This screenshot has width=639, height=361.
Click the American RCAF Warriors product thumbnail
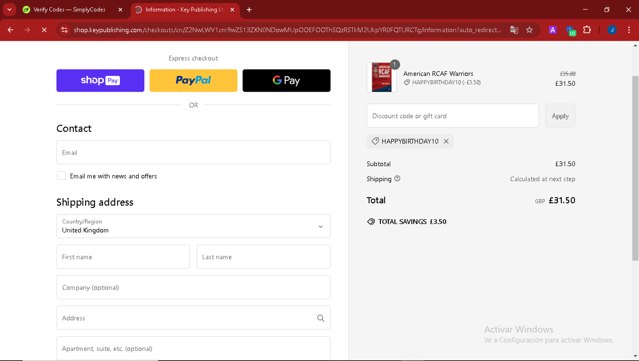(381, 77)
